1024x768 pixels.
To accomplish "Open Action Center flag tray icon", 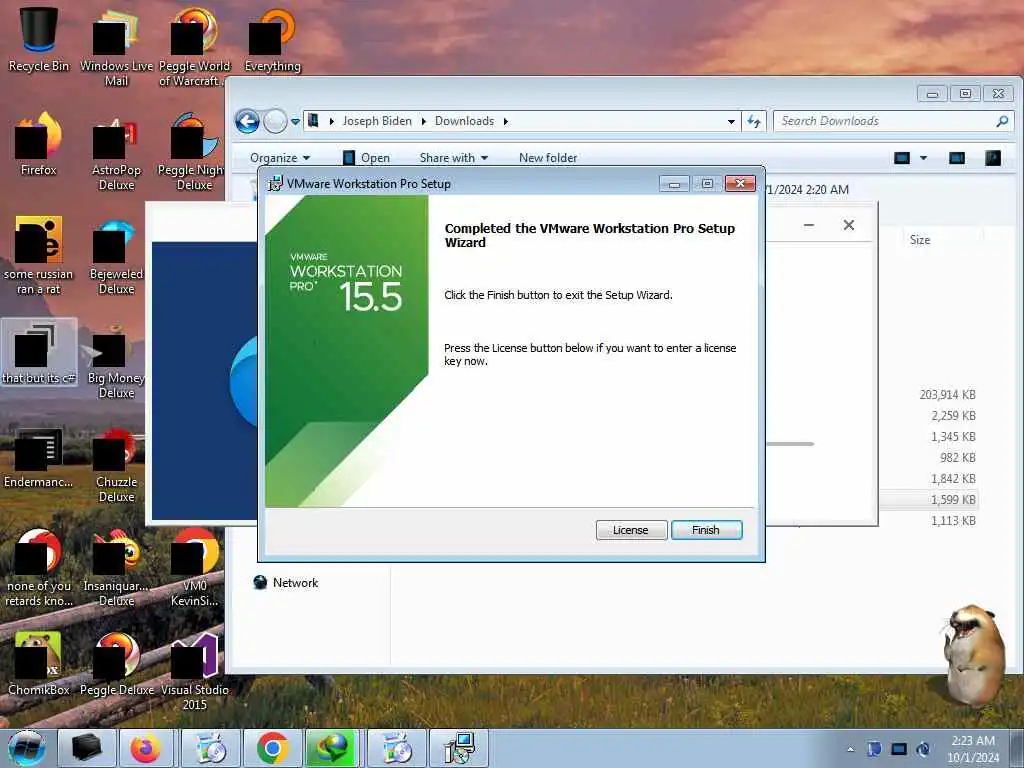I will pyautogui.click(x=874, y=749).
